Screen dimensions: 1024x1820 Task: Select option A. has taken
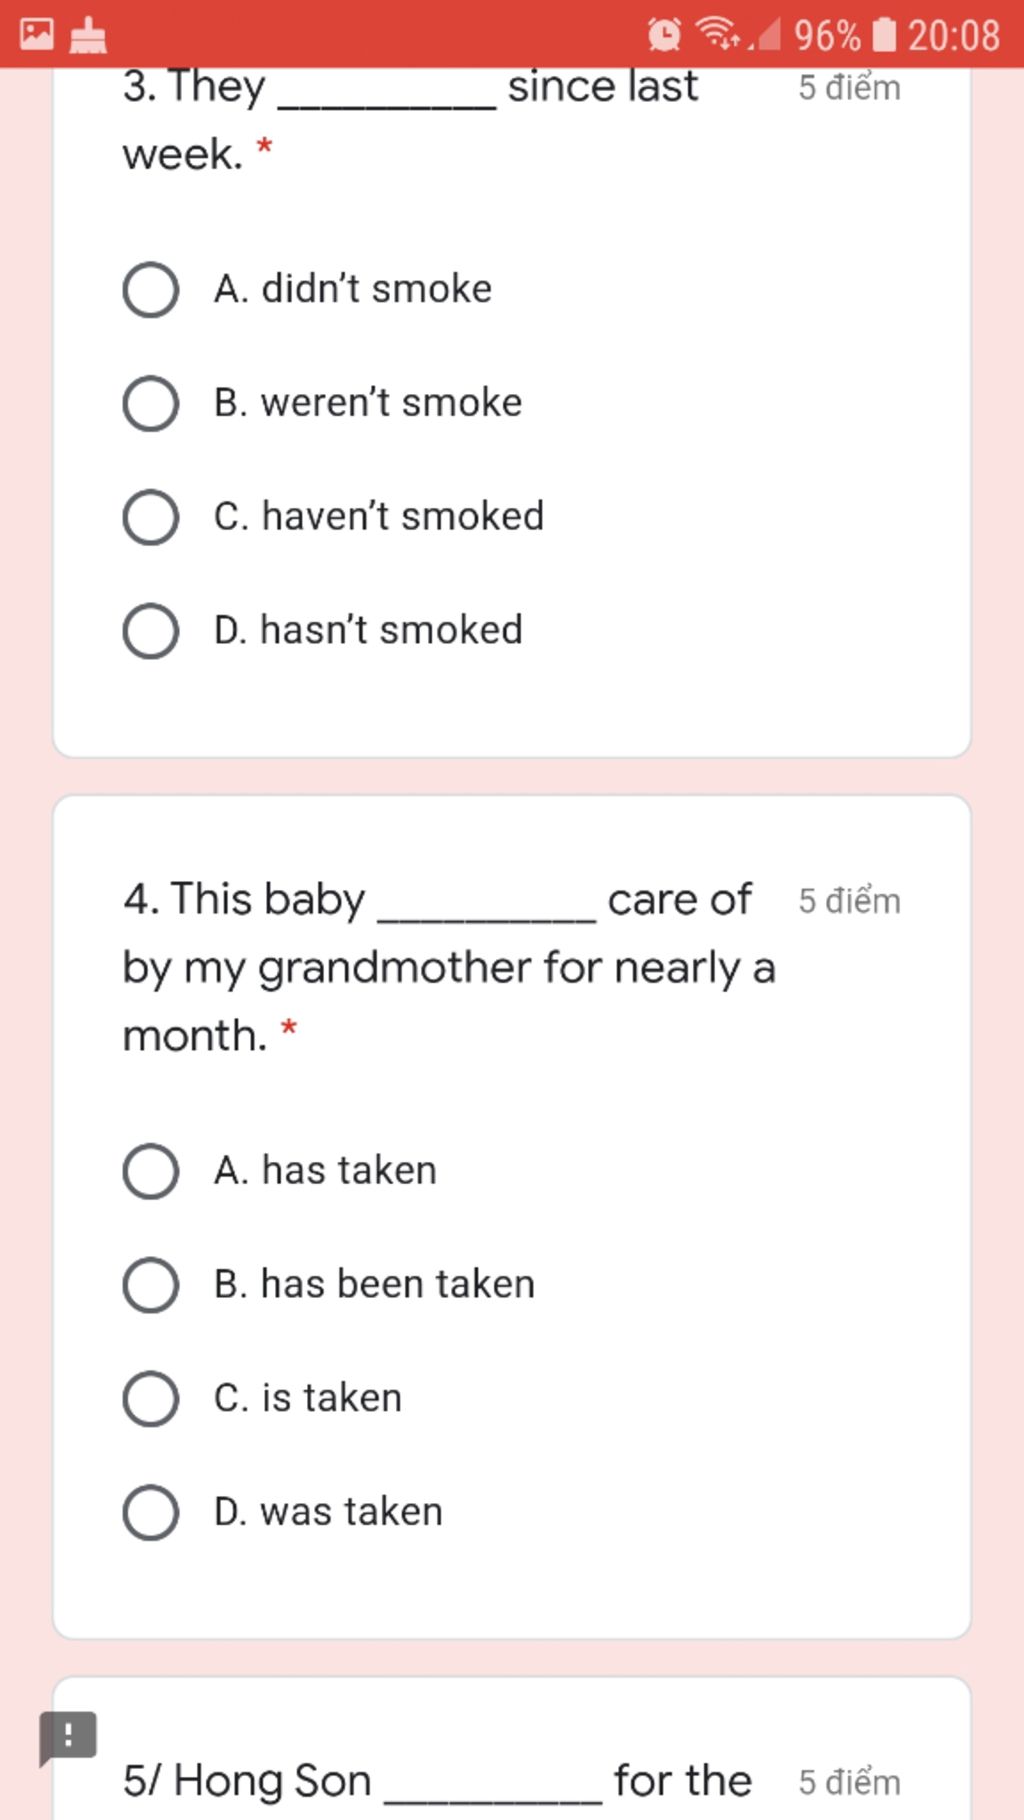280,1171
